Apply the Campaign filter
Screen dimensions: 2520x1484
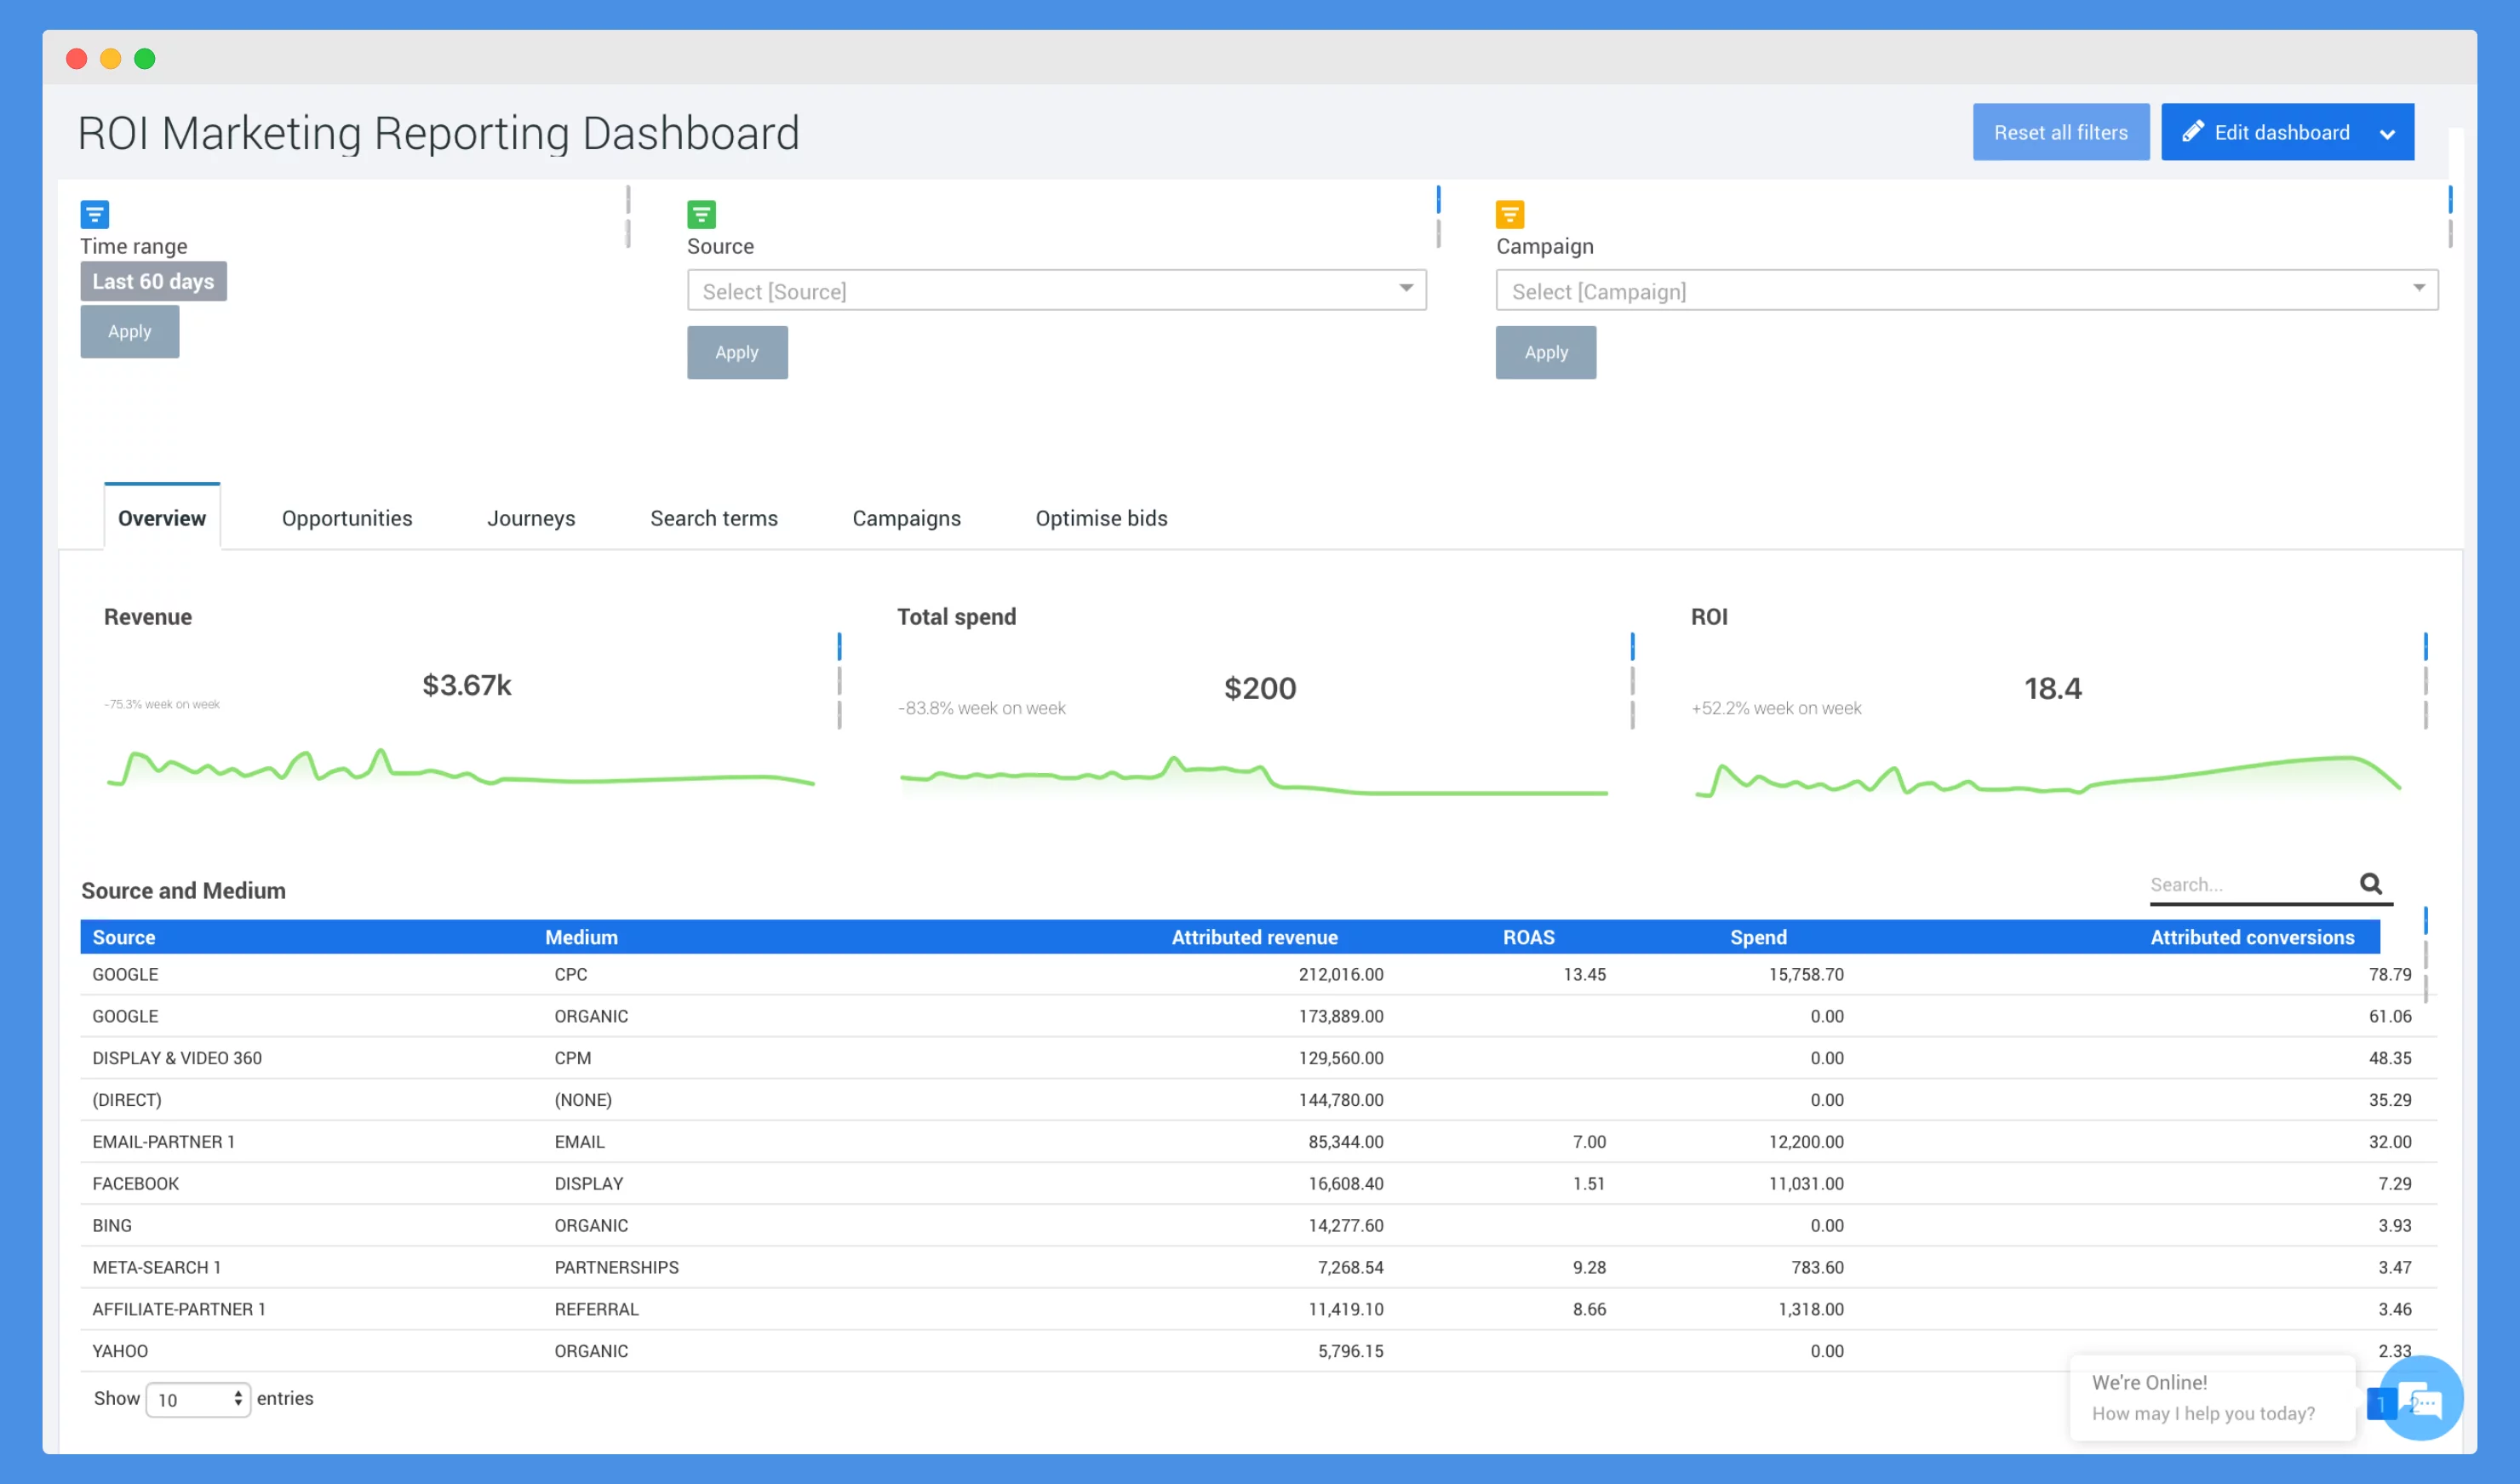(x=1546, y=352)
